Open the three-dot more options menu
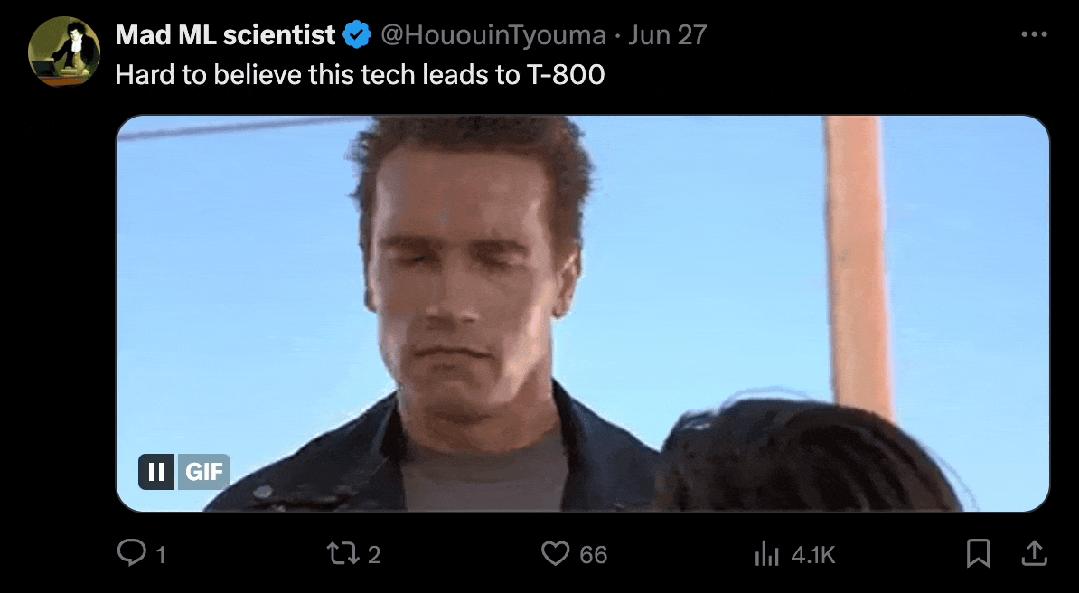 pyautogui.click(x=1034, y=34)
